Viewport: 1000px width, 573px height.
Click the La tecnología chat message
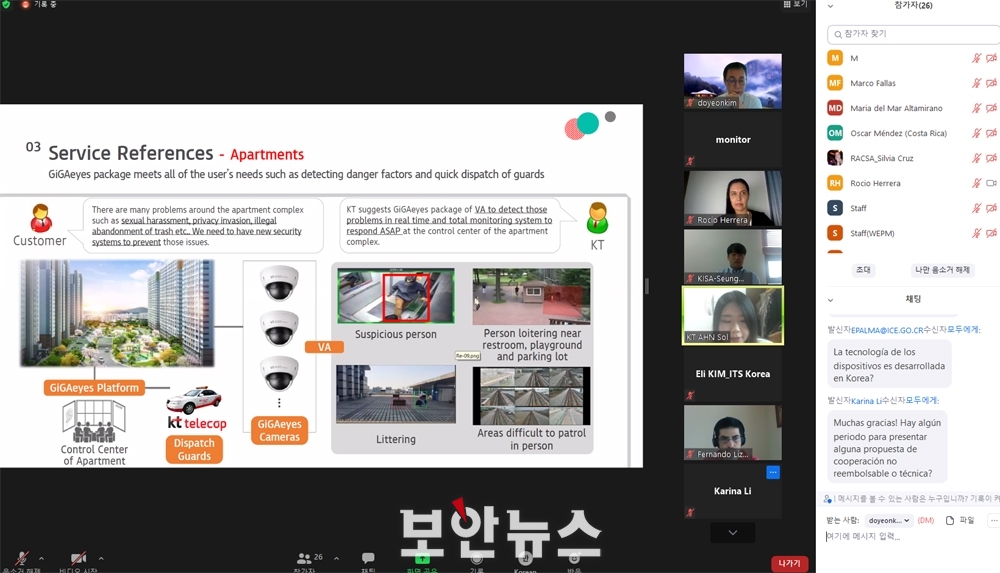point(889,365)
